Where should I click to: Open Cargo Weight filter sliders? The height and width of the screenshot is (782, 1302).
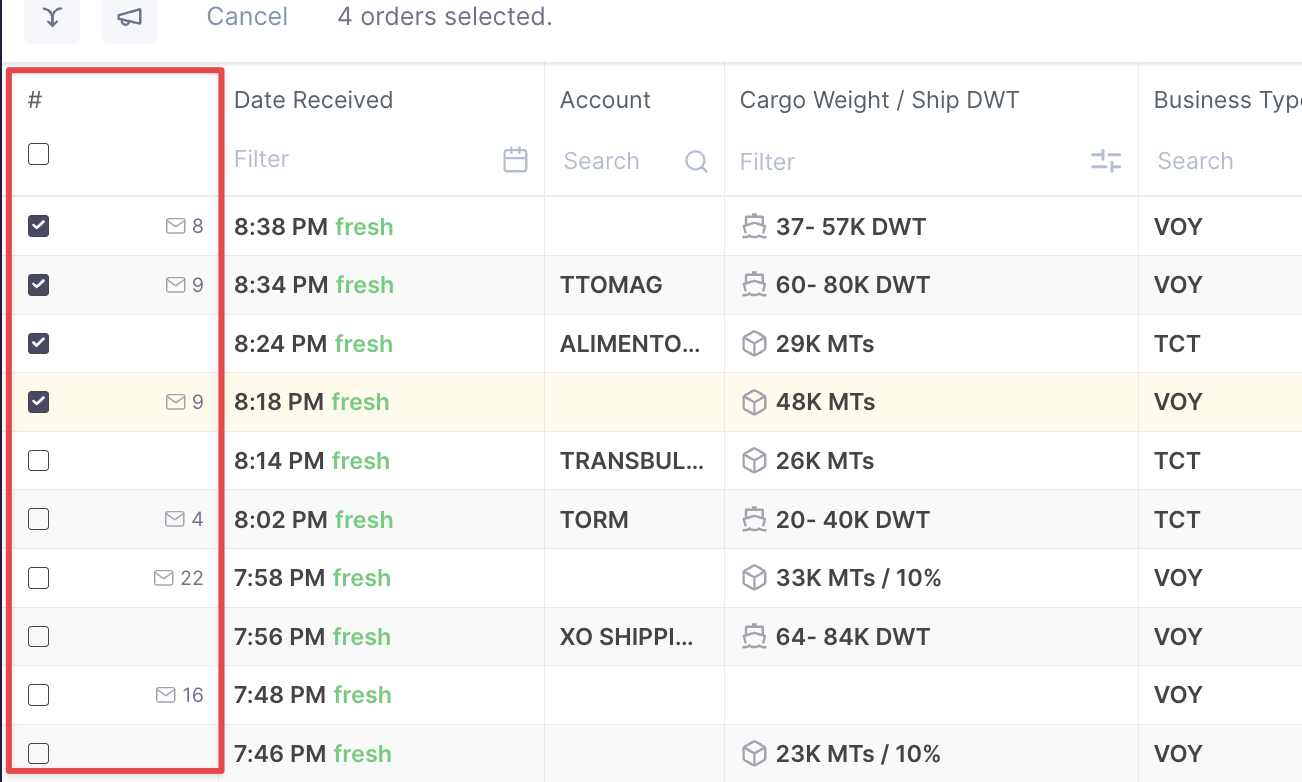pos(1105,161)
